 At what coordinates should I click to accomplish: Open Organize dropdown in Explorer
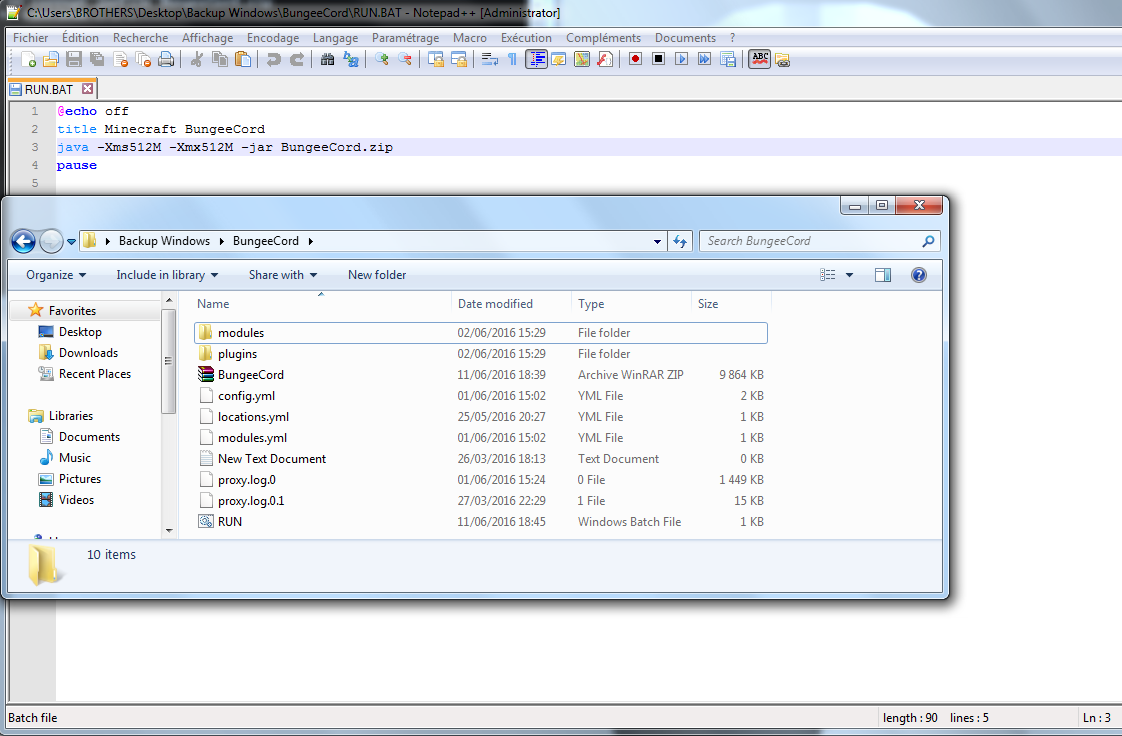(x=56, y=275)
